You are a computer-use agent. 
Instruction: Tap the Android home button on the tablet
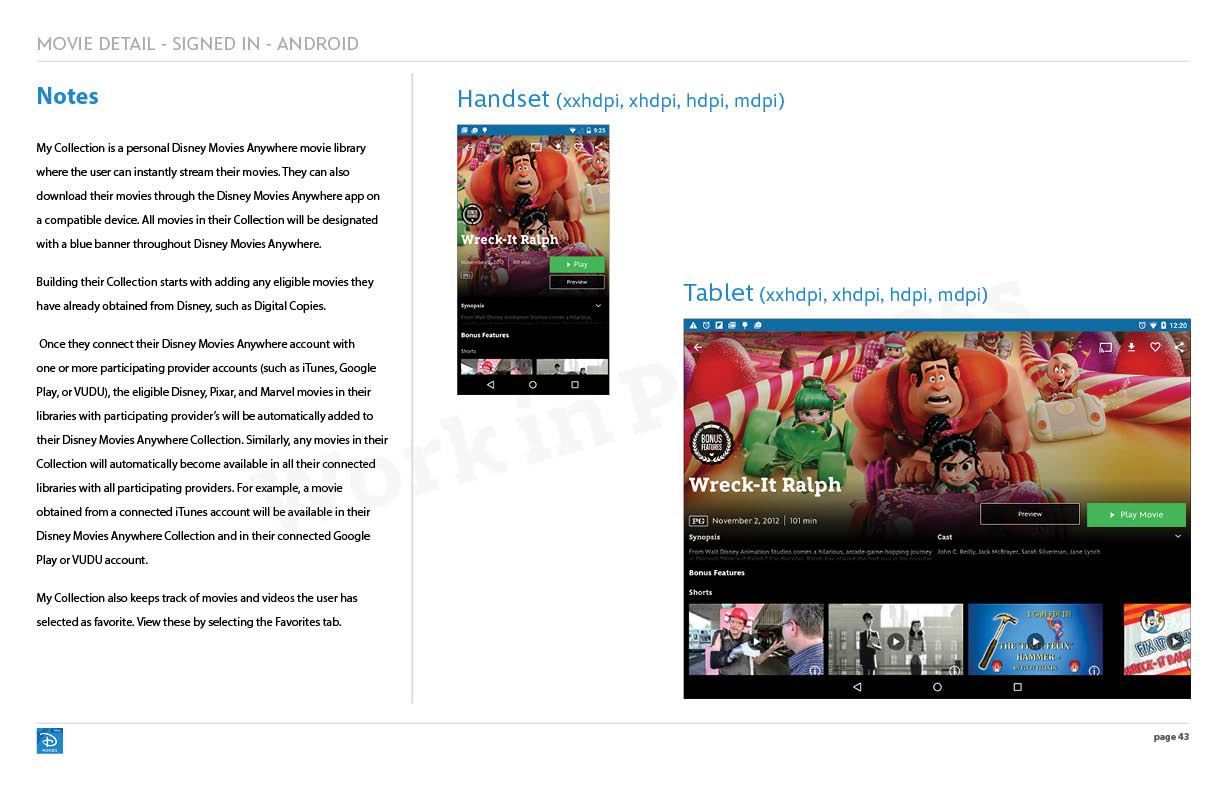point(937,688)
